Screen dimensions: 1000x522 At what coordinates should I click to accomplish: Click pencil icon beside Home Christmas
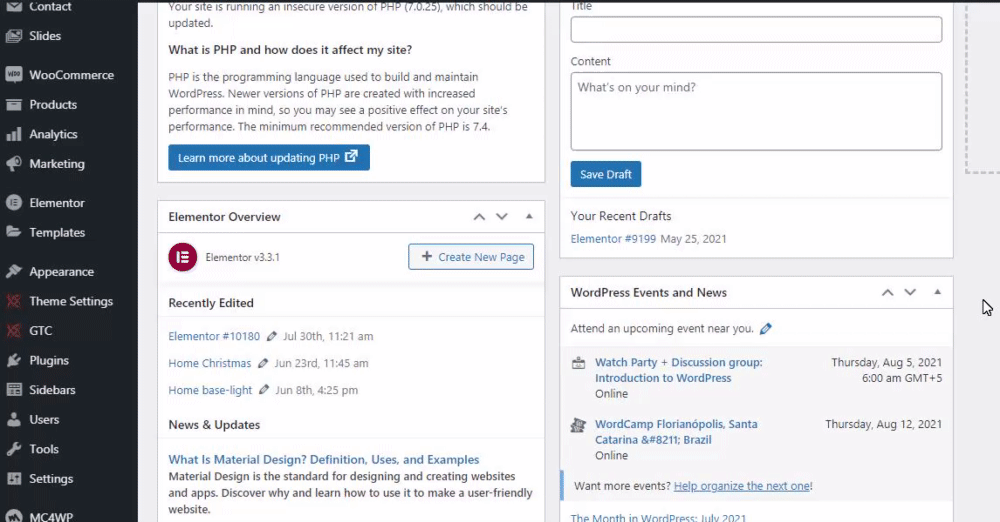click(263, 362)
